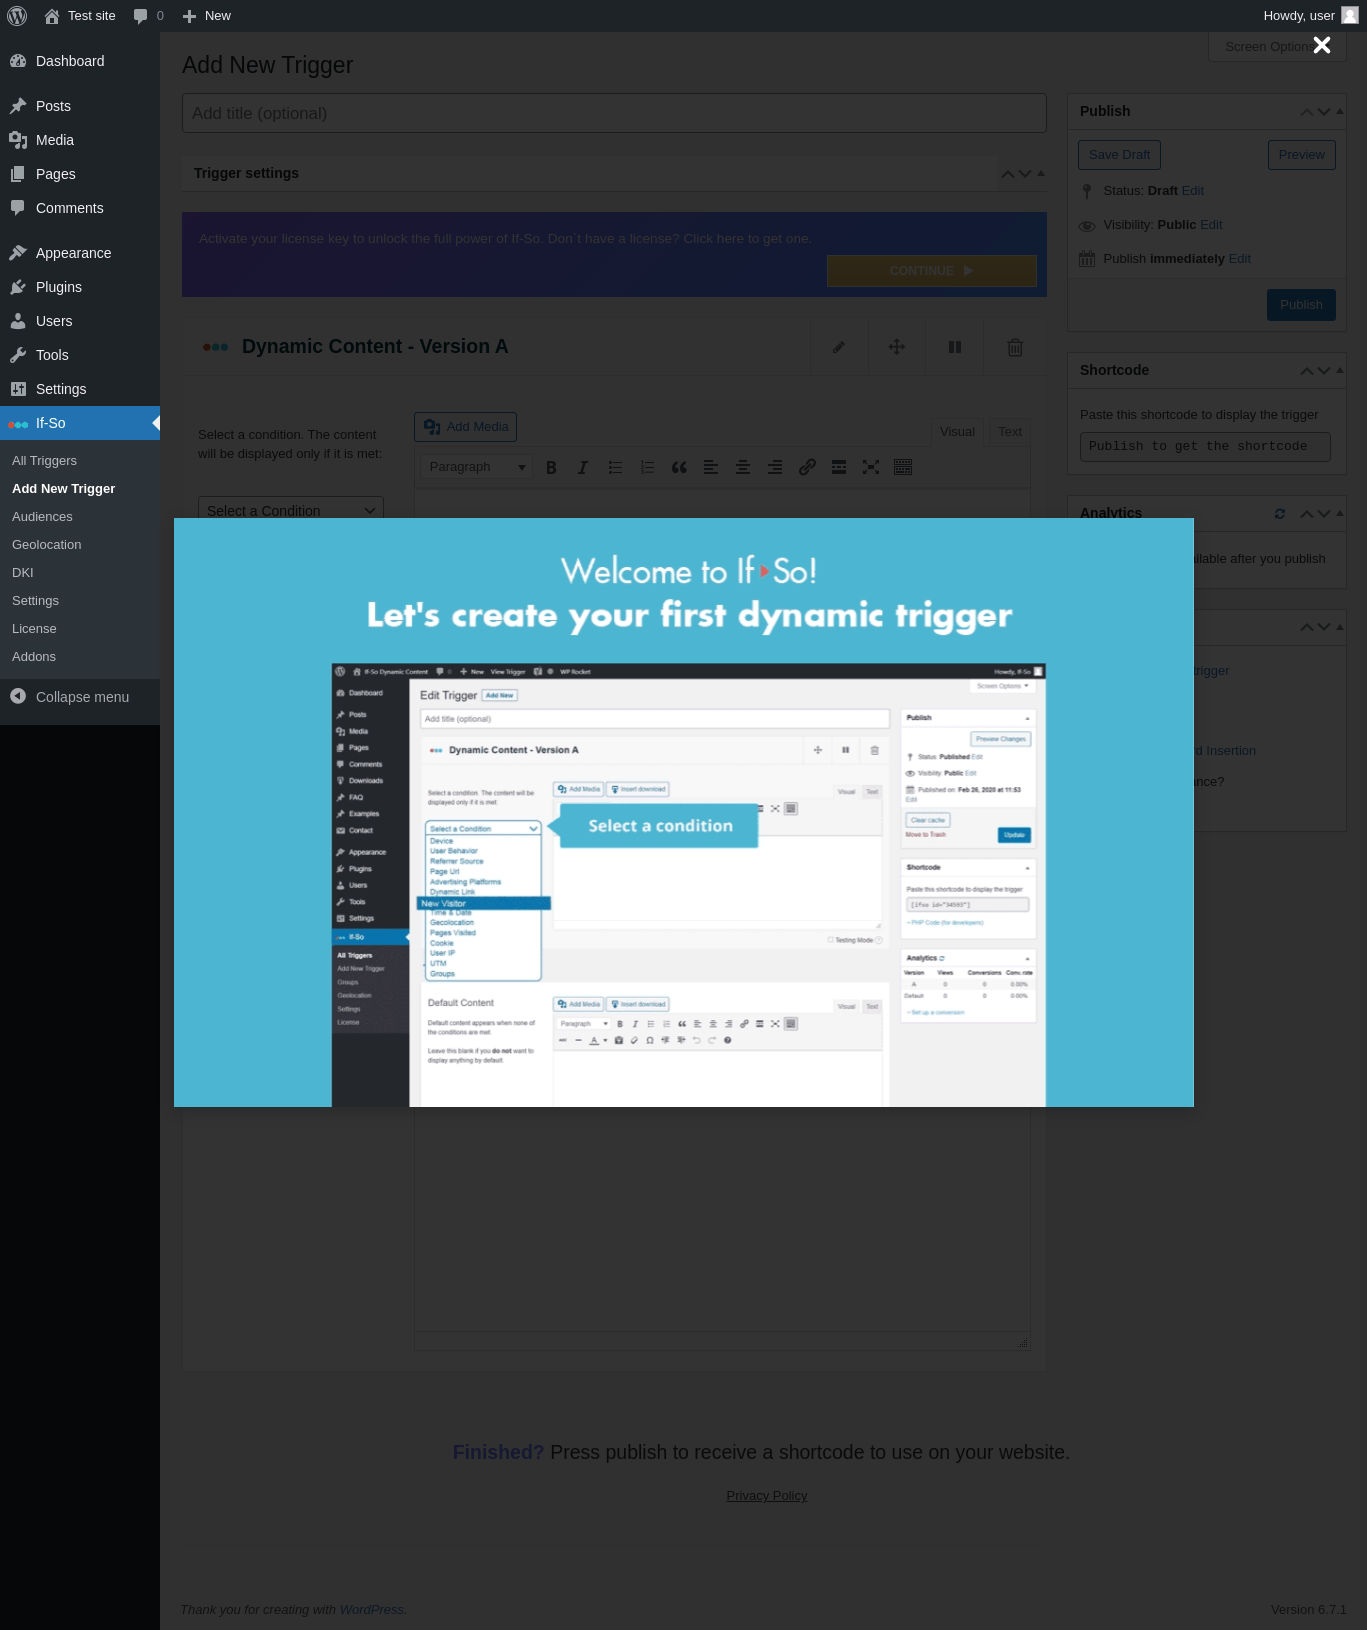Open Addons submenu item
The width and height of the screenshot is (1367, 1630).
coord(34,657)
